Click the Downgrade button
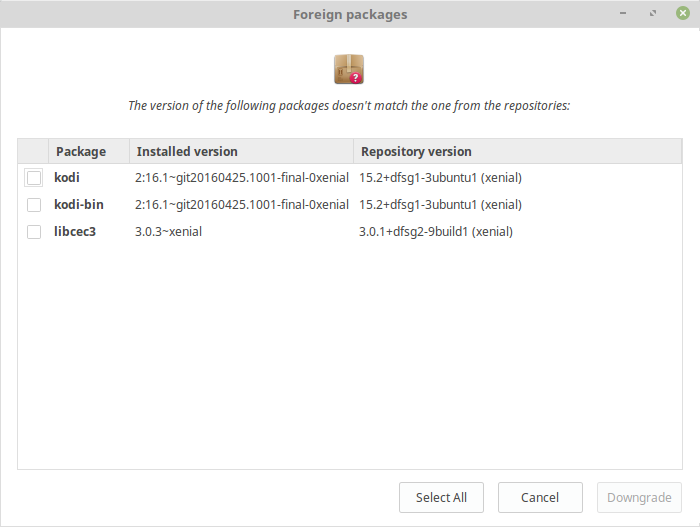 [639, 497]
